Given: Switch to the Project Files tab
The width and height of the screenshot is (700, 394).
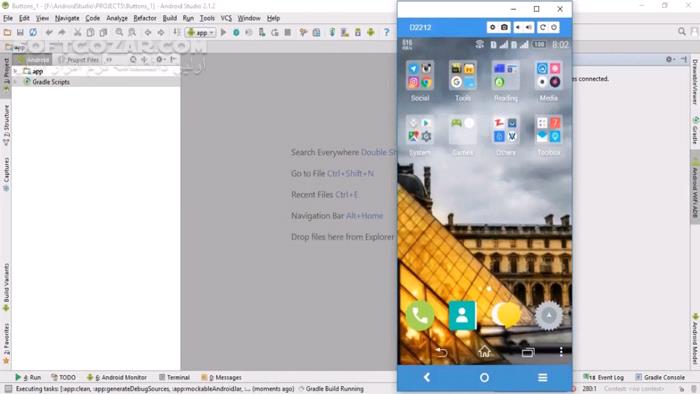Looking at the screenshot, I should click(x=79, y=59).
